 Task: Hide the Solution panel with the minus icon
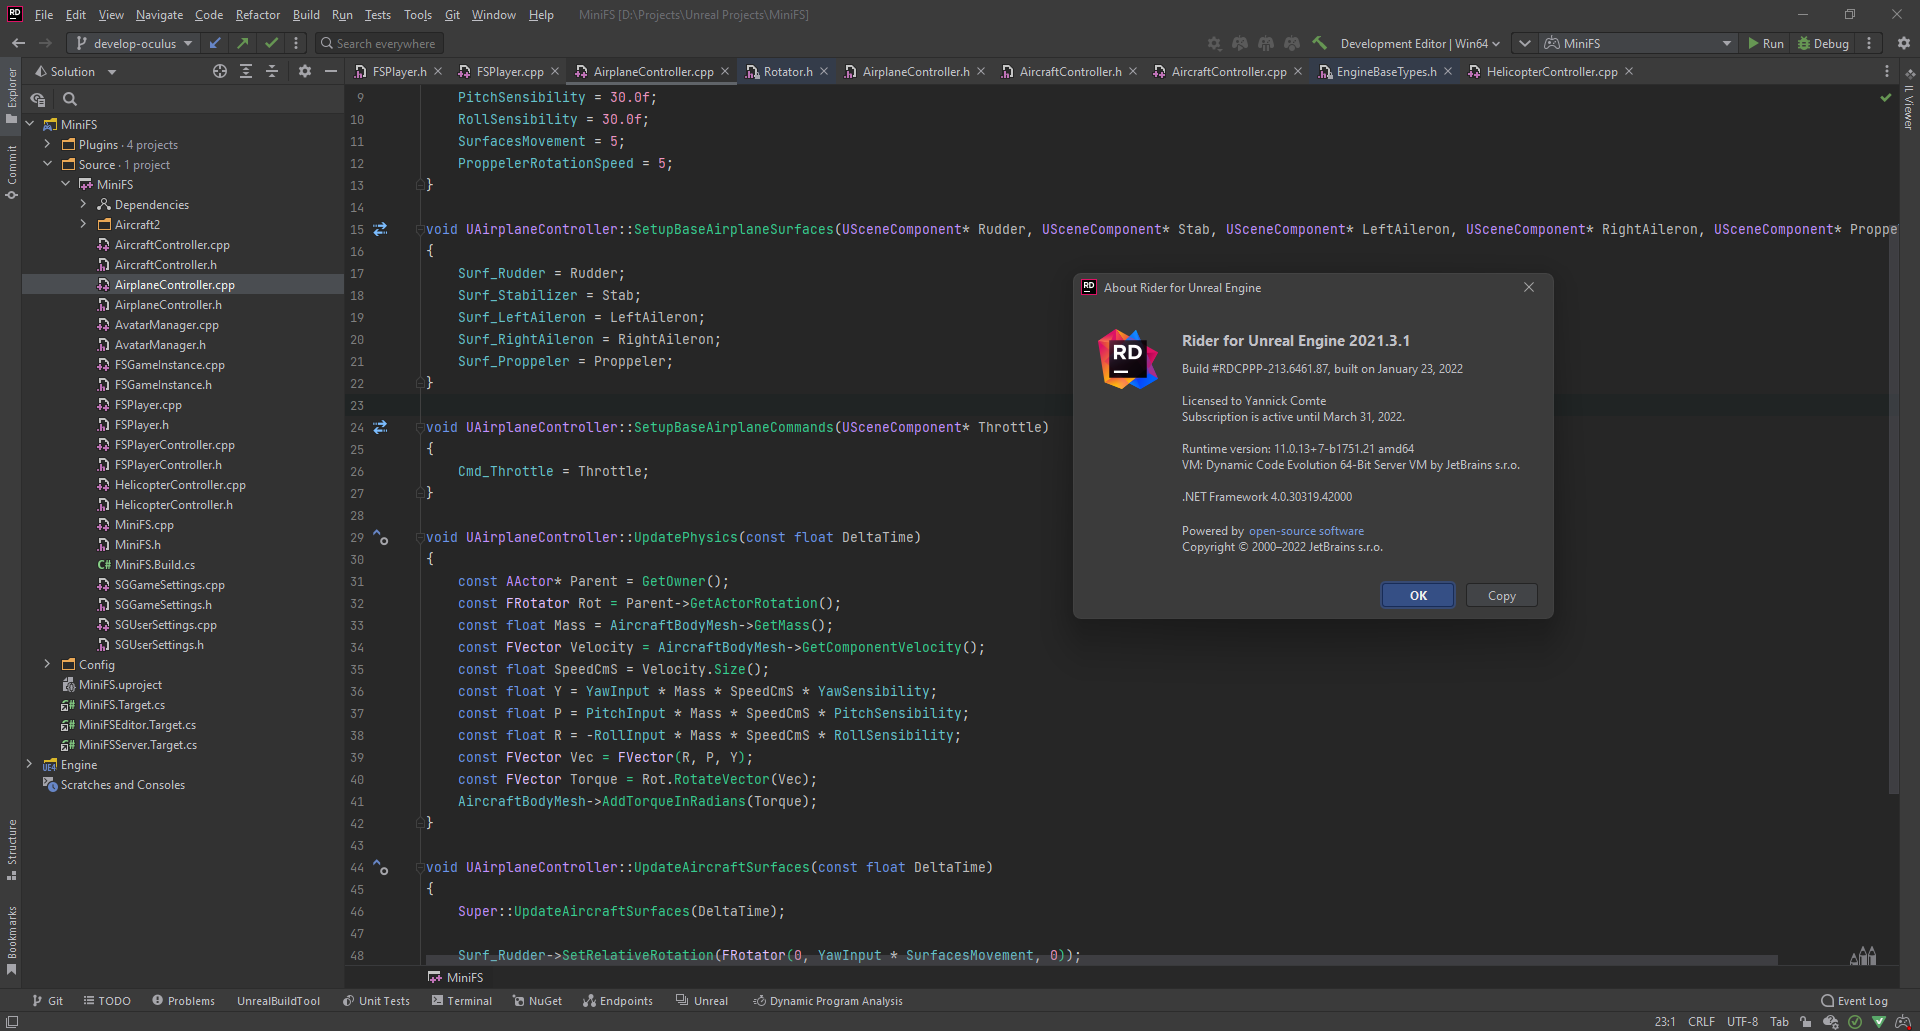331,72
